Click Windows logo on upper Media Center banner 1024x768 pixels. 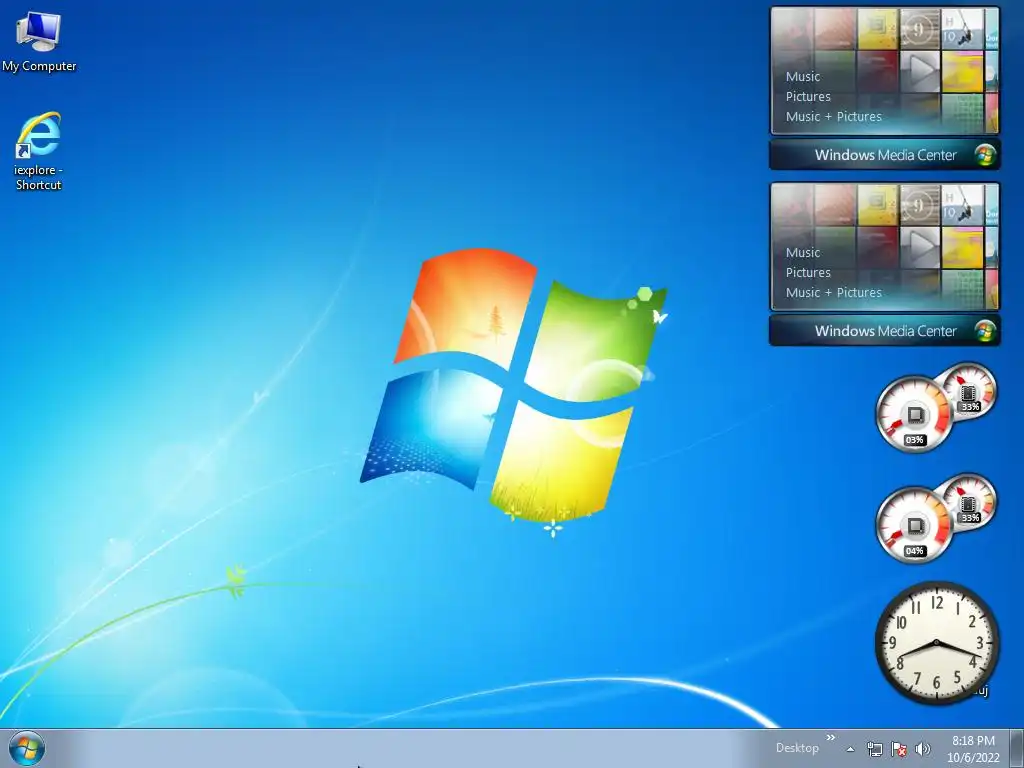tap(985, 155)
